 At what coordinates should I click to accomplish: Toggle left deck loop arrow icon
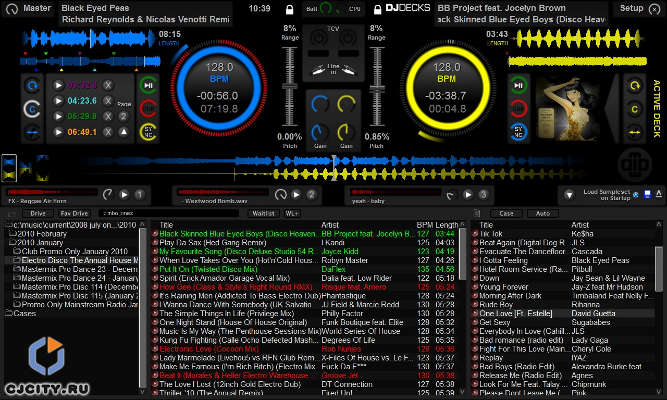(x=32, y=86)
